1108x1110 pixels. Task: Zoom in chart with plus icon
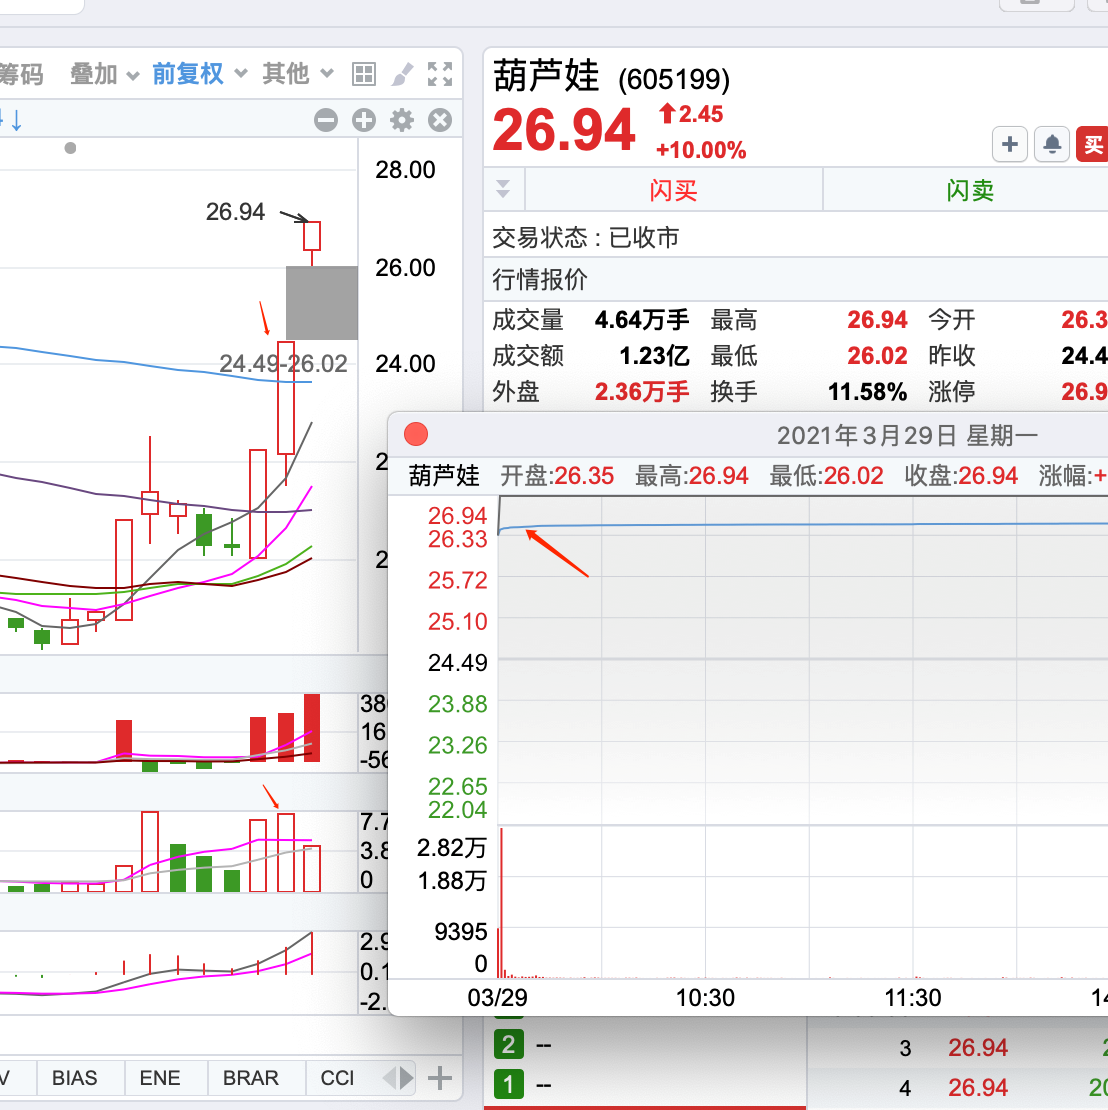pos(364,120)
